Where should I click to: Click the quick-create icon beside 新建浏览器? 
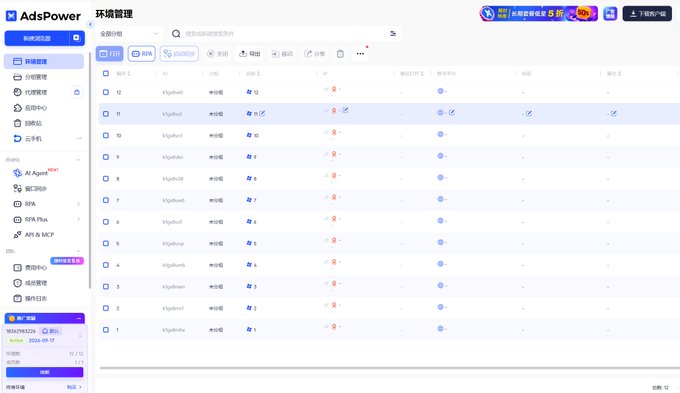click(x=76, y=38)
